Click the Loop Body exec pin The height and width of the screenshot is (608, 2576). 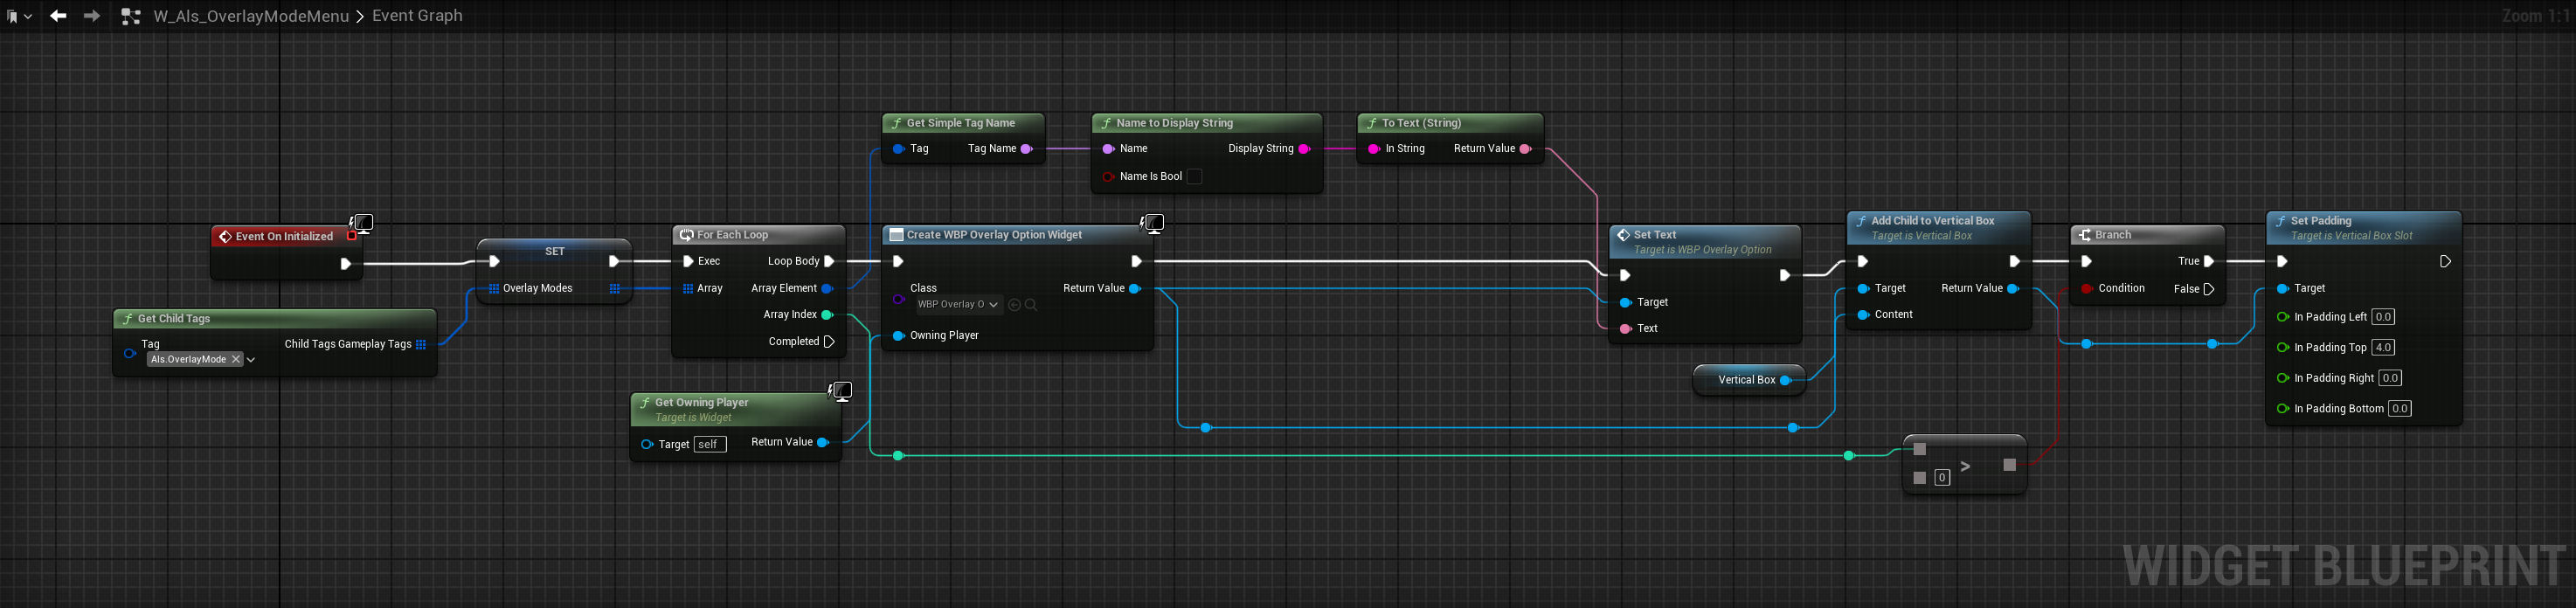(x=829, y=261)
